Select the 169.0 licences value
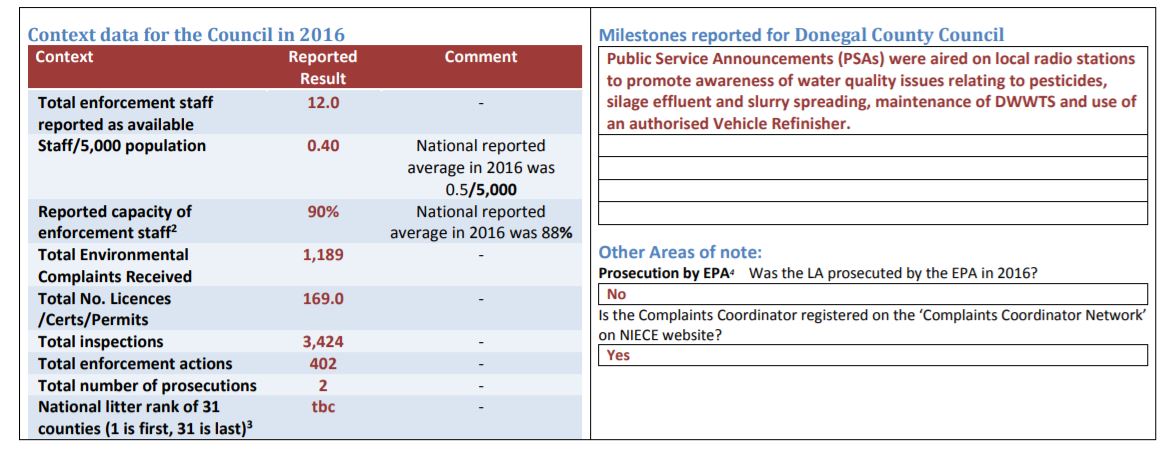Screen dimensions: 1168x458 pos(323,299)
